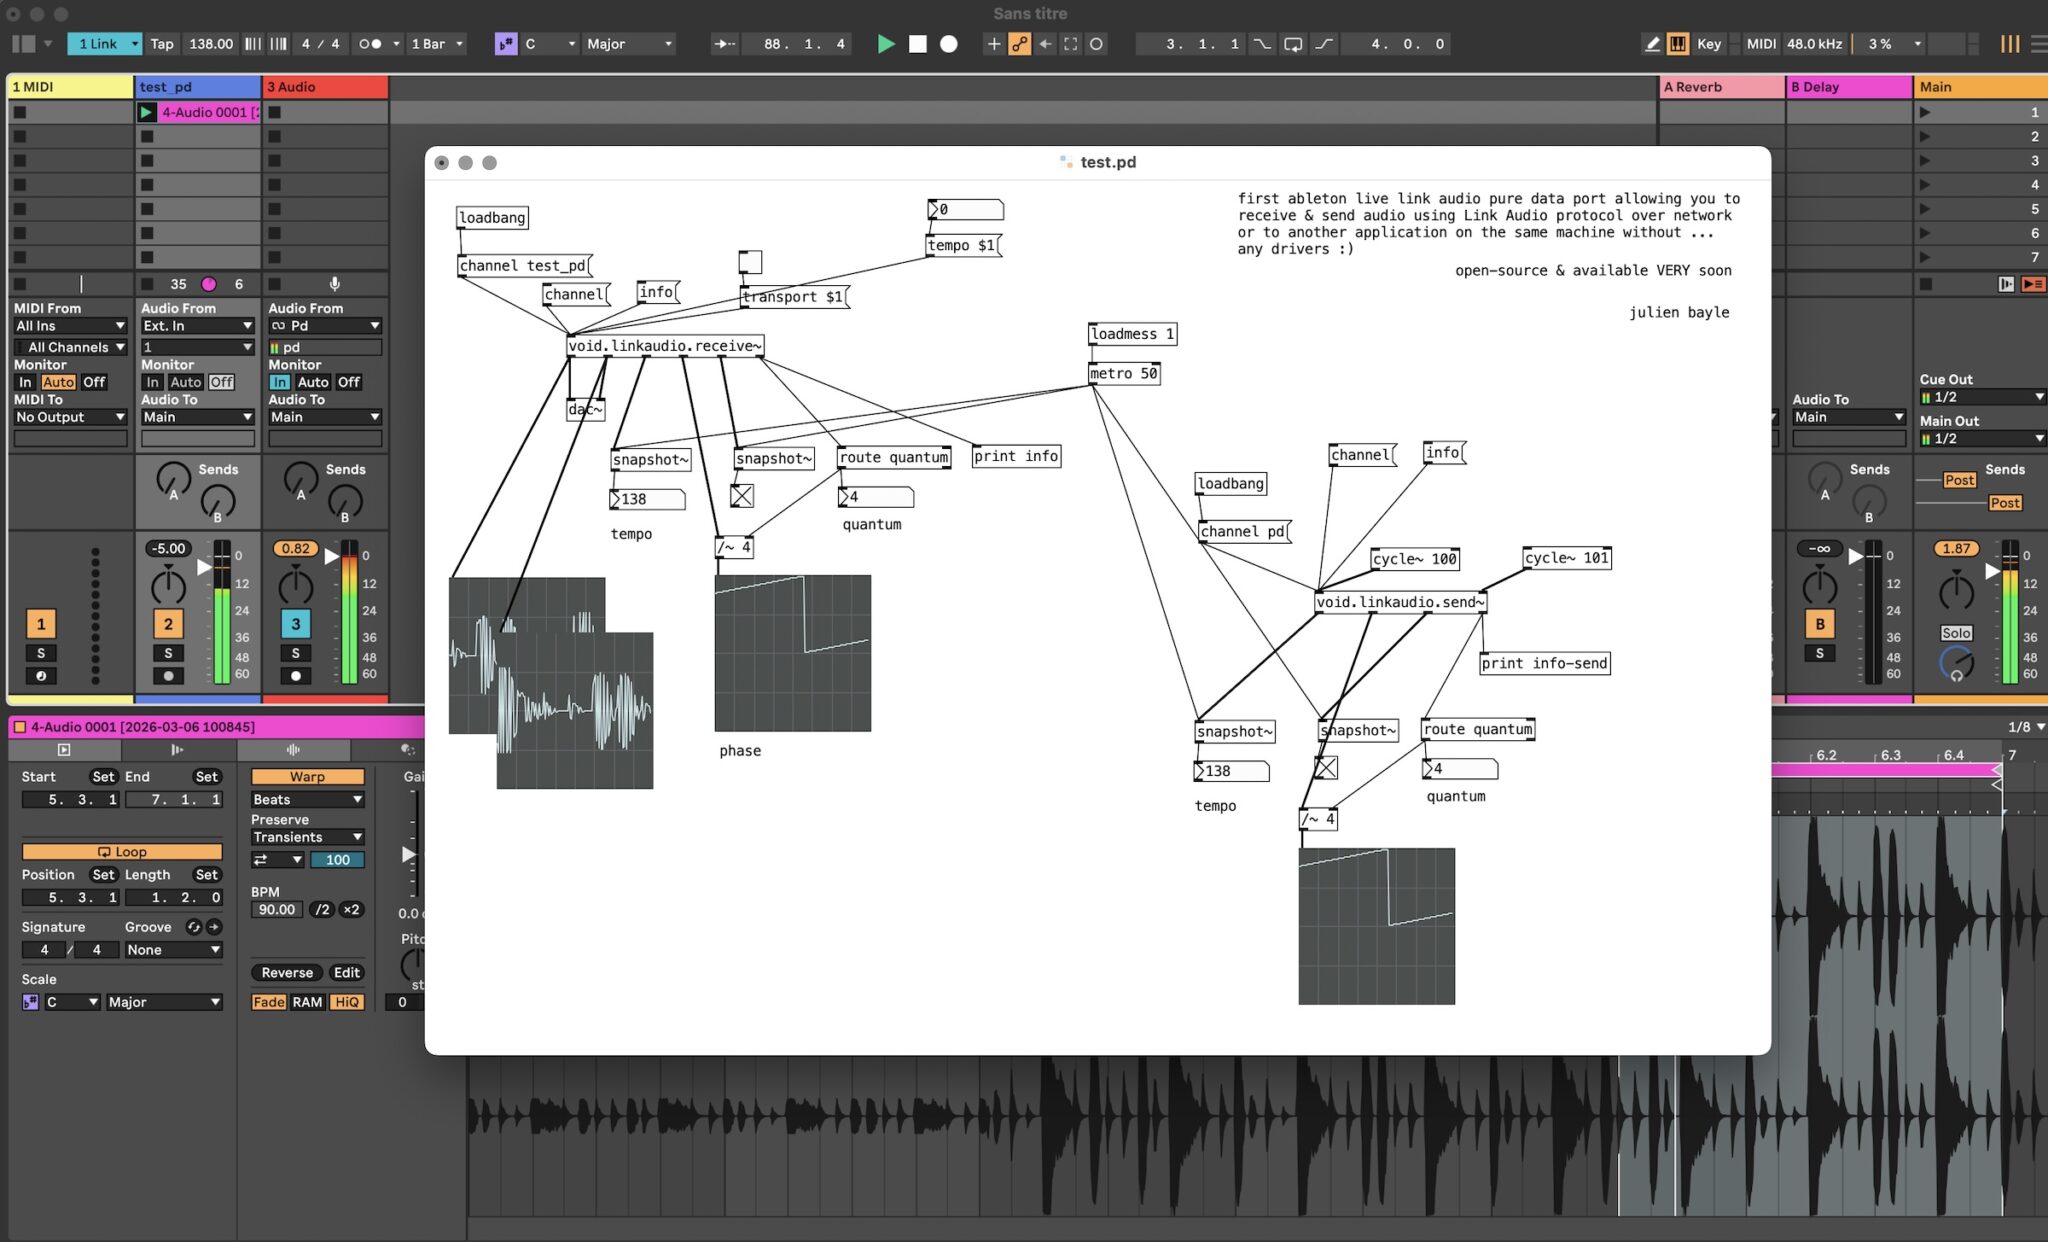The width and height of the screenshot is (2048, 1242).
Task: Adjust track 3 Audio volume fader
Action: (331, 557)
